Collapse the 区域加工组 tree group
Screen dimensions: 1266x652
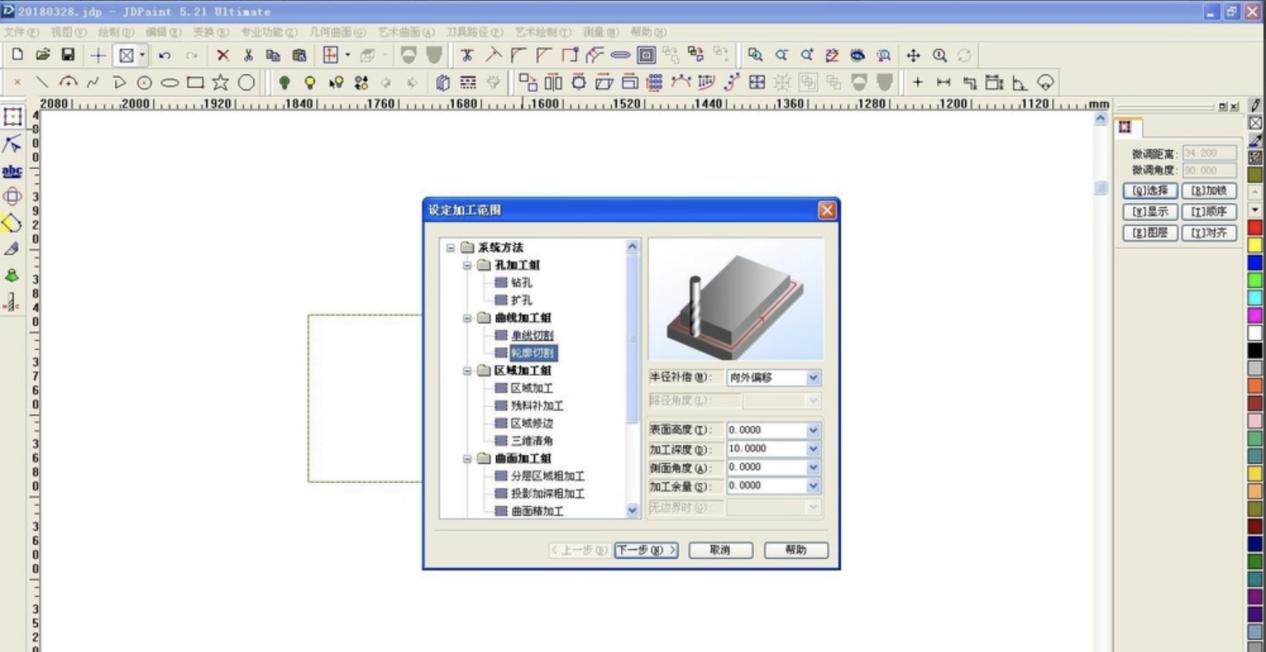click(x=467, y=370)
